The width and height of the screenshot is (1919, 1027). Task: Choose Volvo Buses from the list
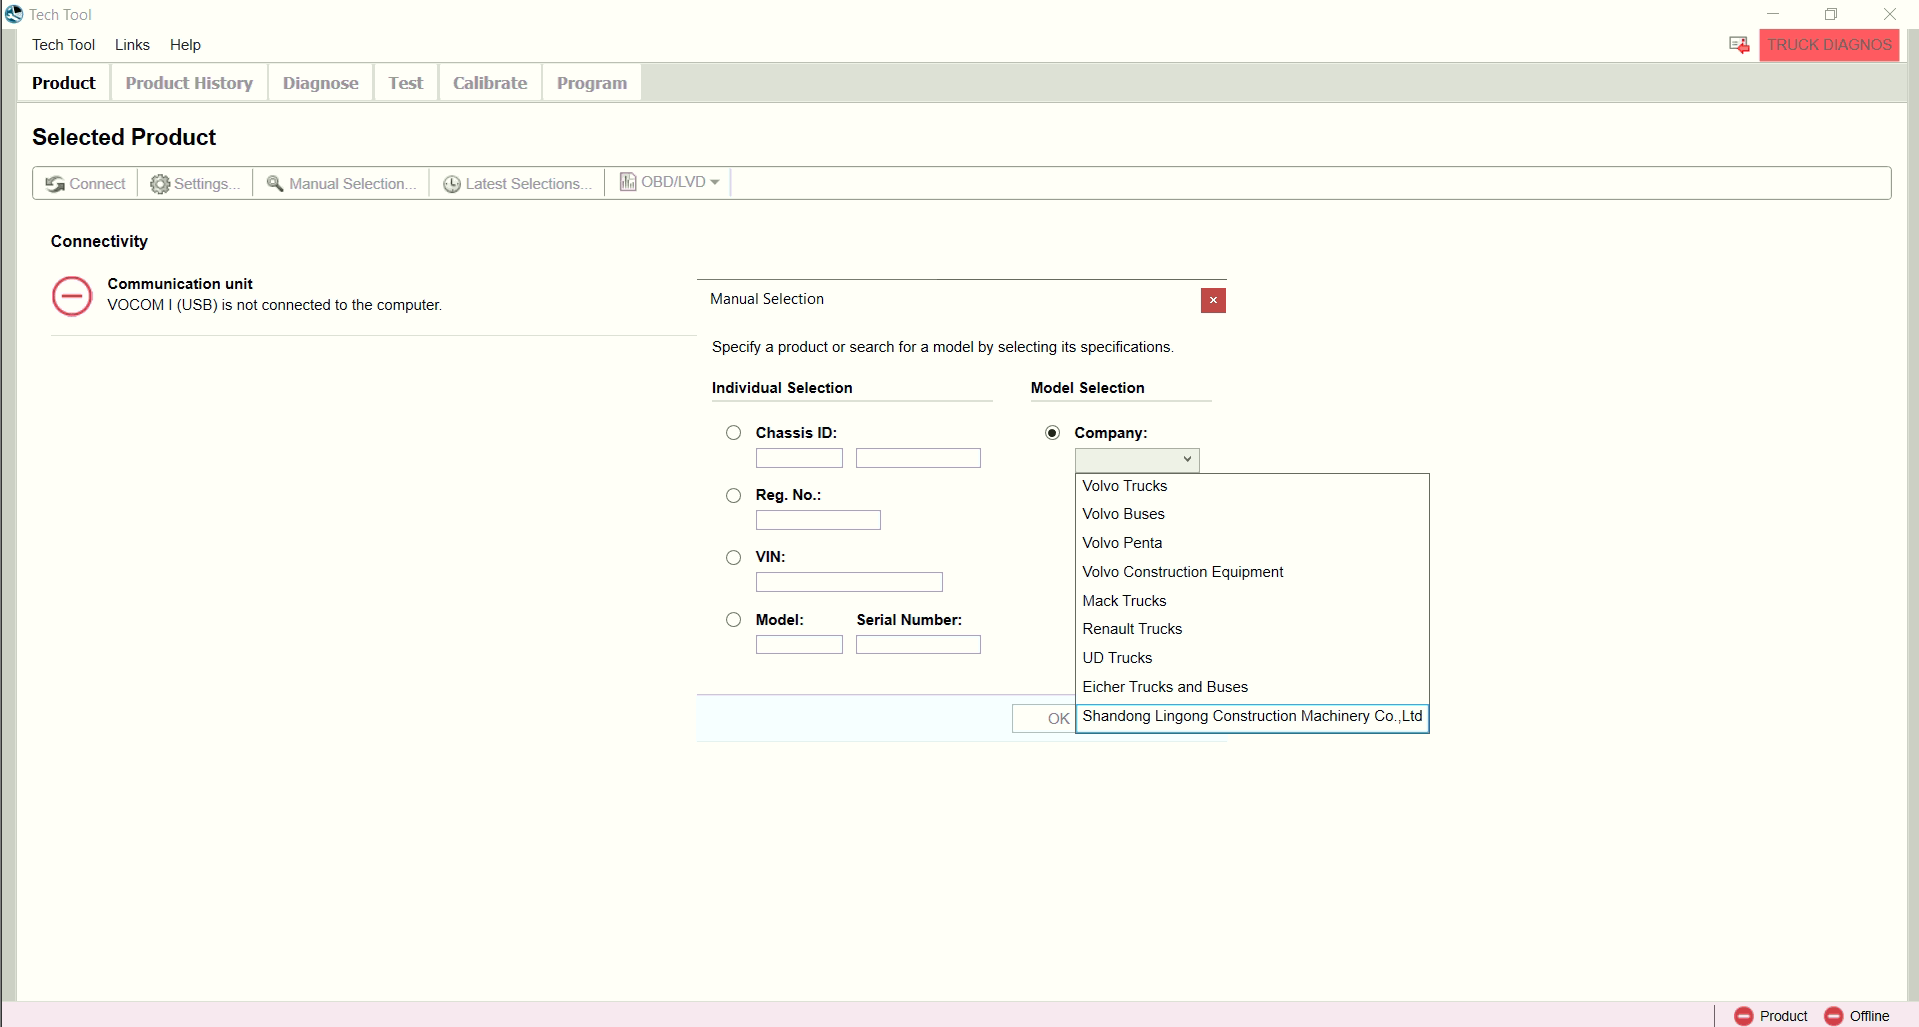click(x=1252, y=514)
